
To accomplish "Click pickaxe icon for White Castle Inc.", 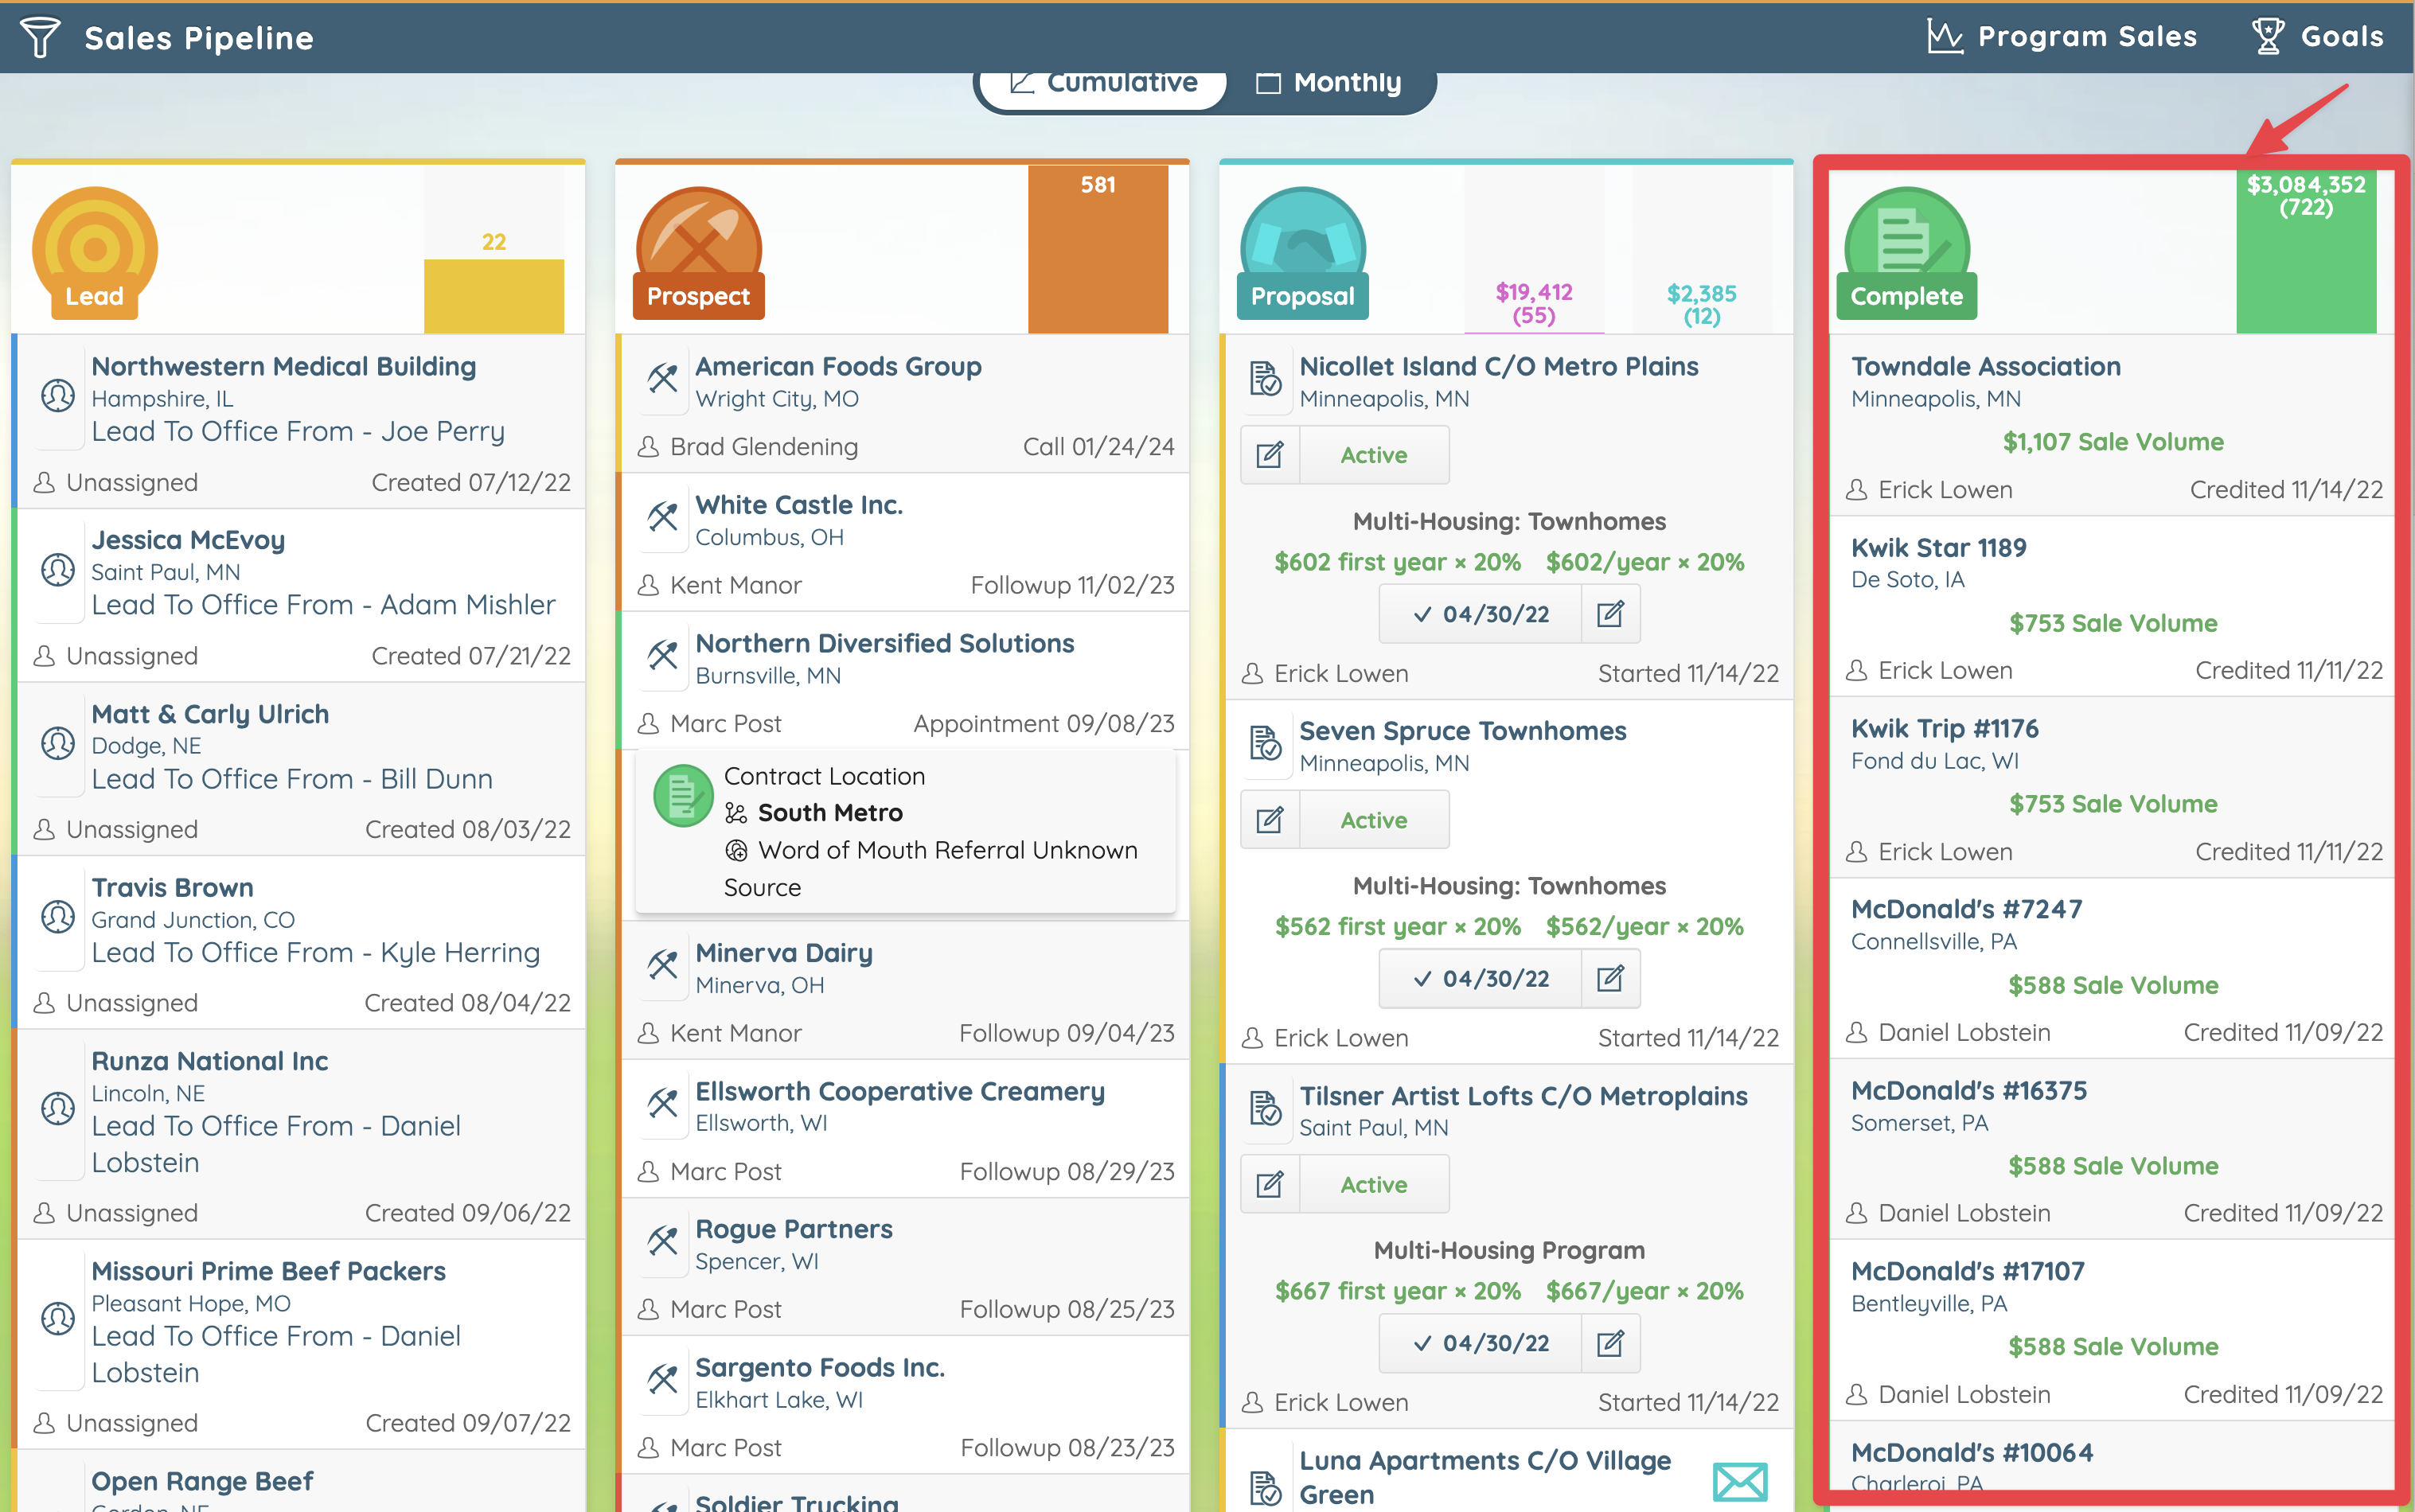I will pyautogui.click(x=662, y=518).
